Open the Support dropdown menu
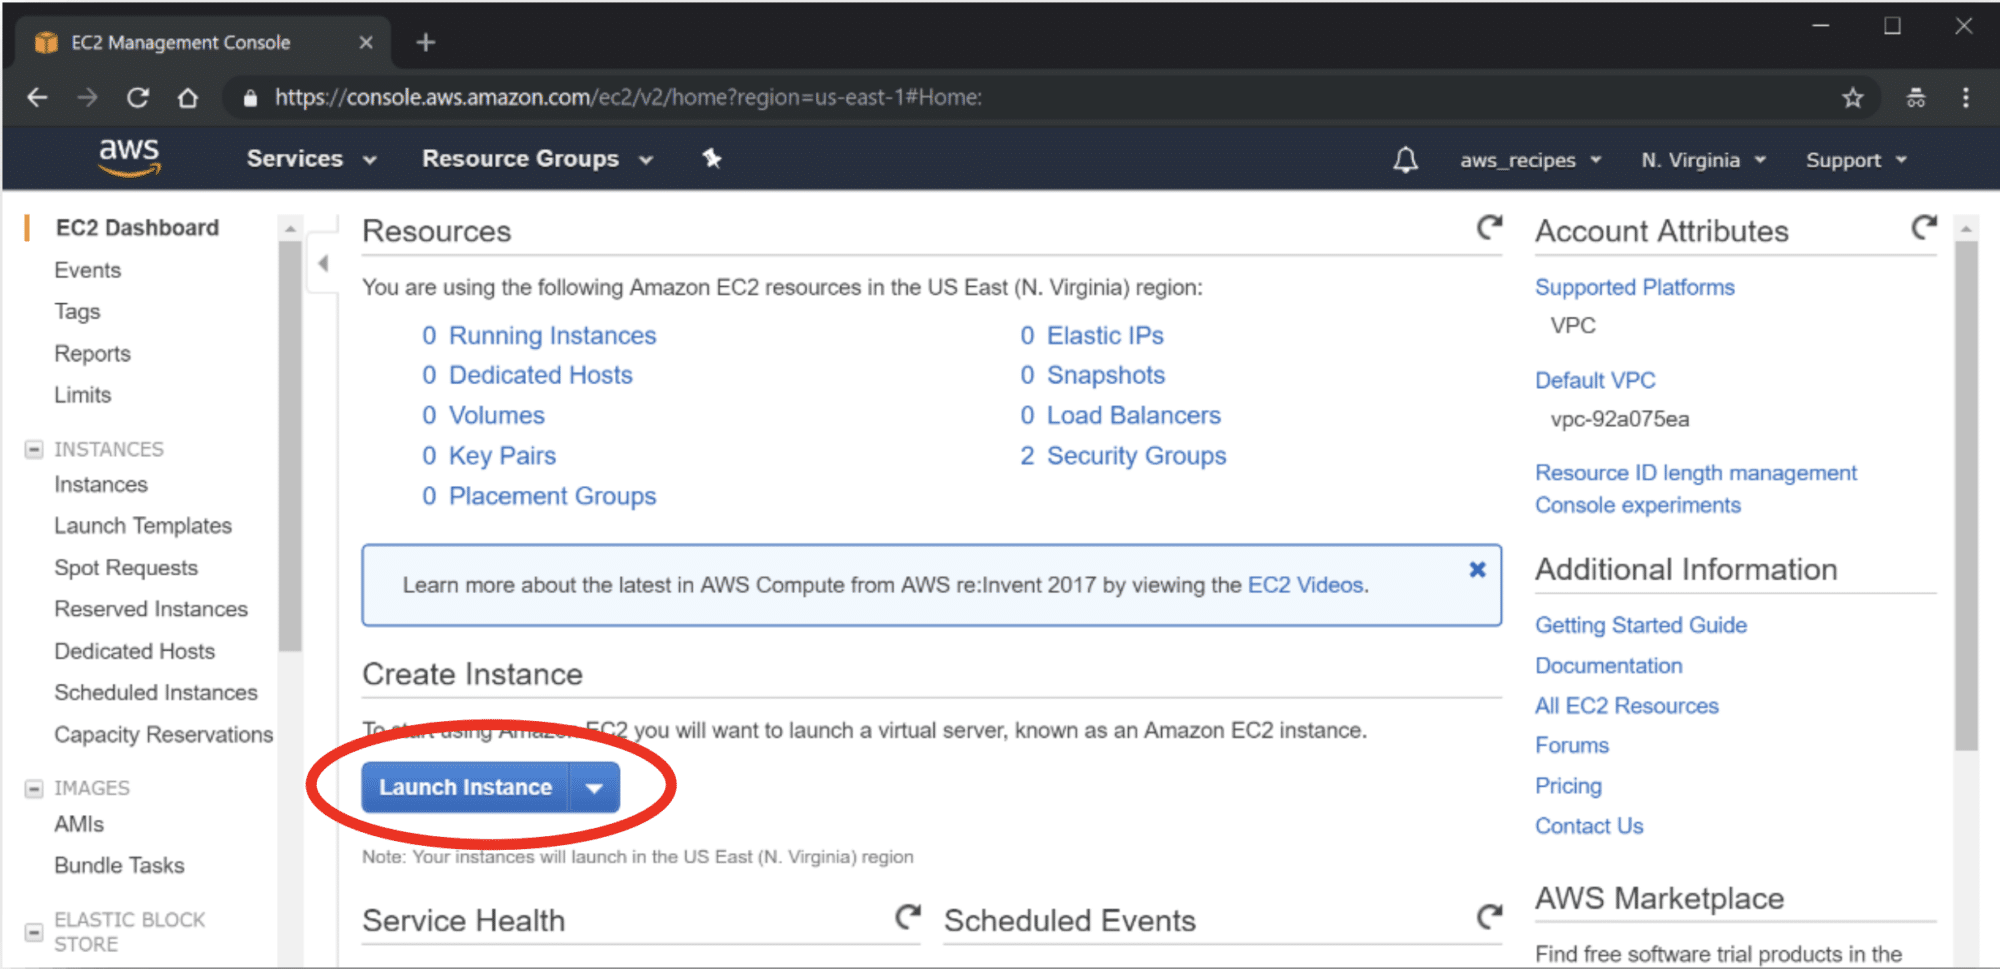Screen dimensions: 2000x969 [x=1856, y=160]
